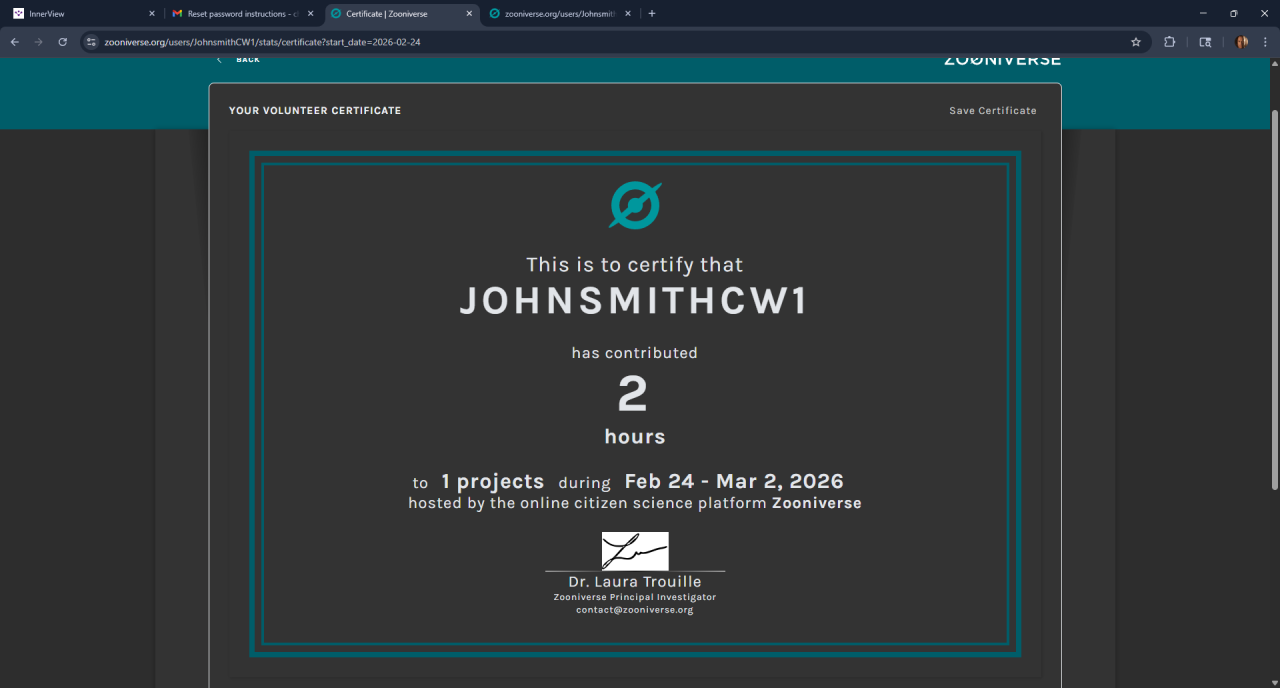Close the InnerView tab
This screenshot has width=1280, height=688.
(x=152, y=14)
